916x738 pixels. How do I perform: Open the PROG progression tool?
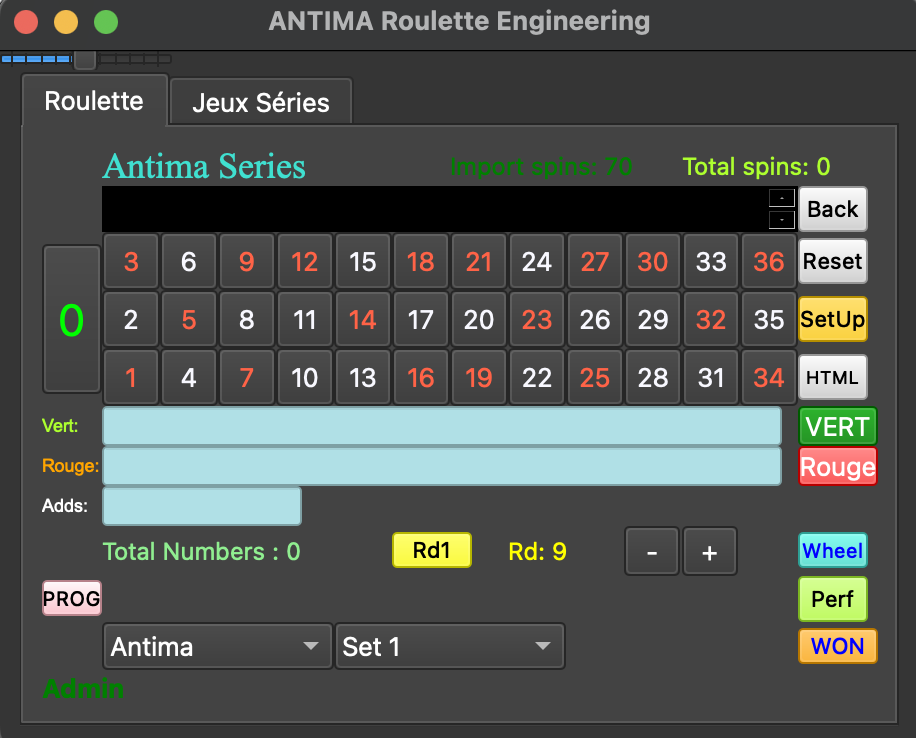(71, 598)
